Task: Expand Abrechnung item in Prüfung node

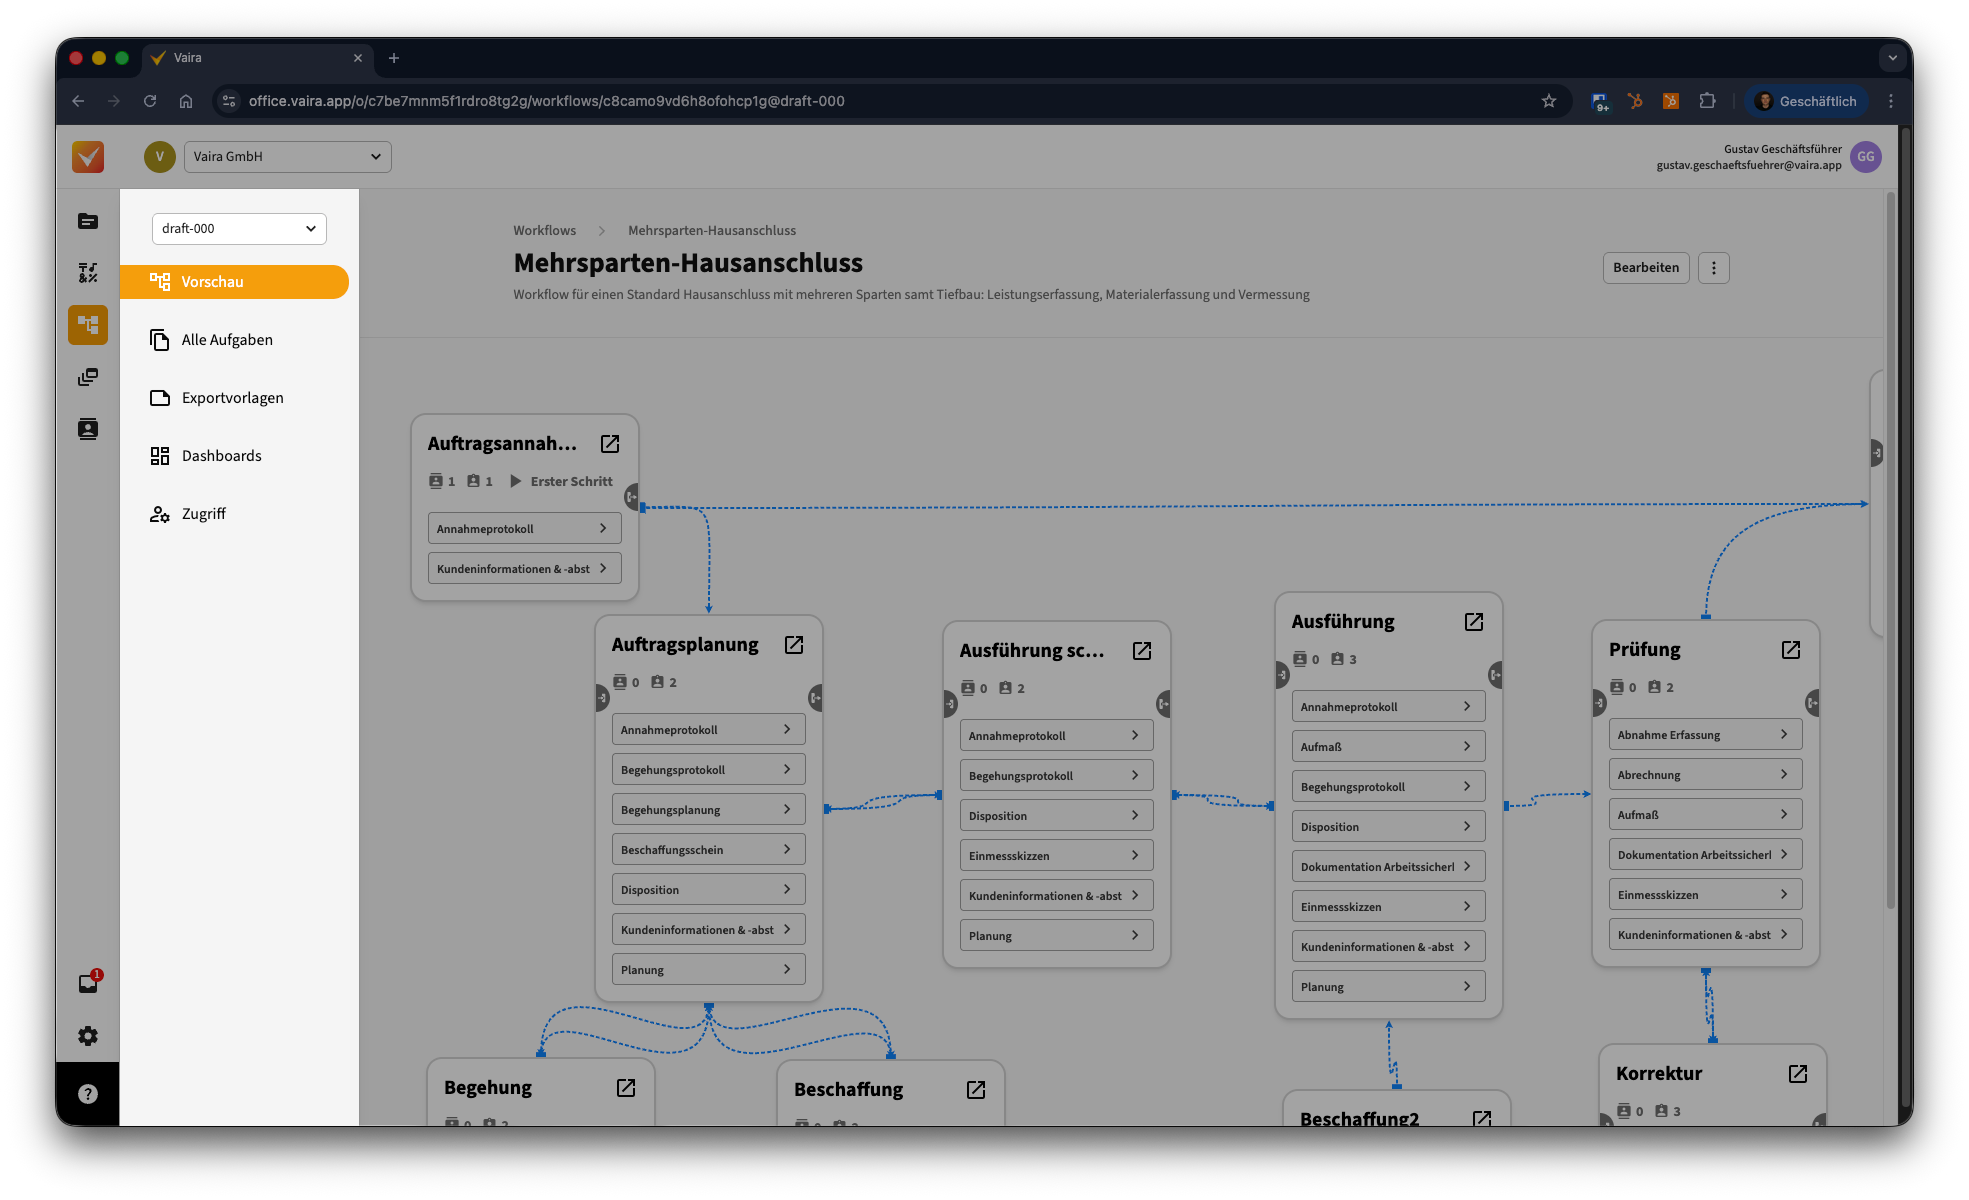Action: (x=1704, y=775)
